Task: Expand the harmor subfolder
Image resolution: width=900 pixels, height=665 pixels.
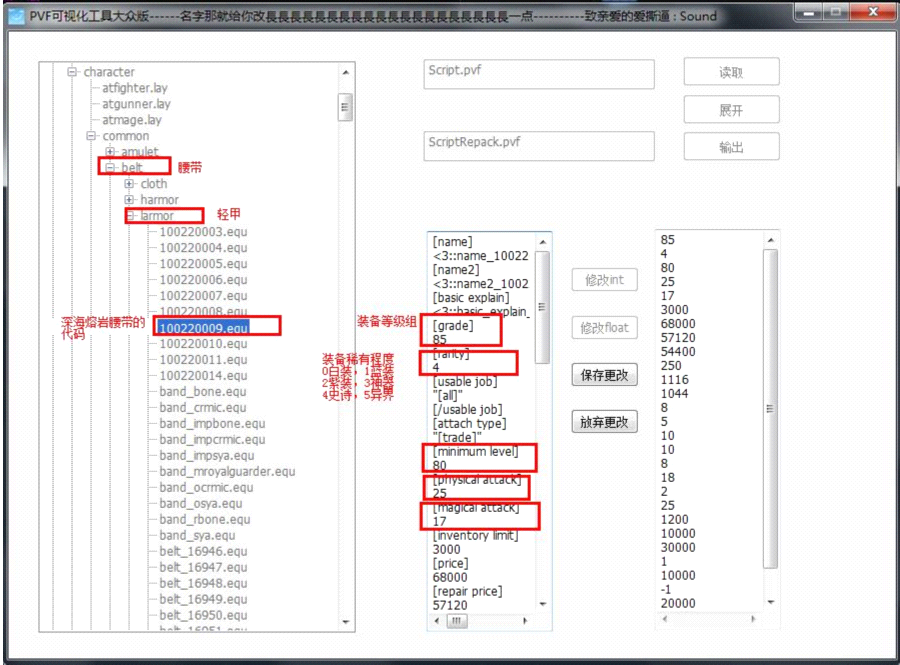Action: pyautogui.click(x=129, y=200)
